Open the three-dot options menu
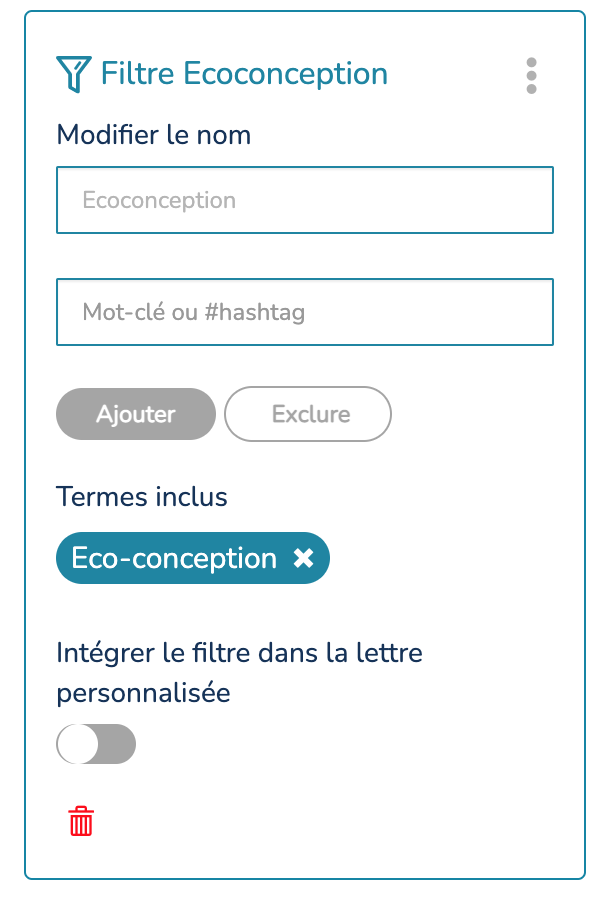 coord(531,76)
